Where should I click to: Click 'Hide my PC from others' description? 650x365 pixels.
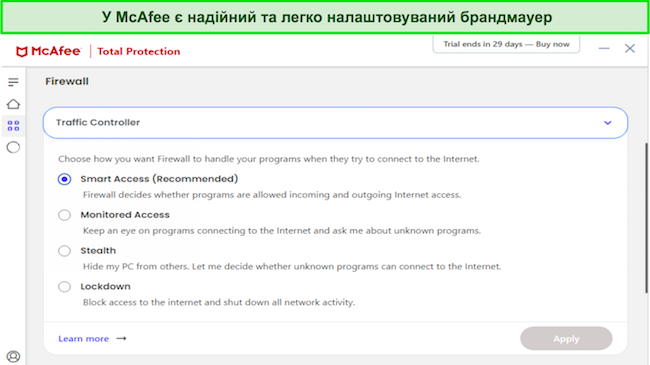292,266
